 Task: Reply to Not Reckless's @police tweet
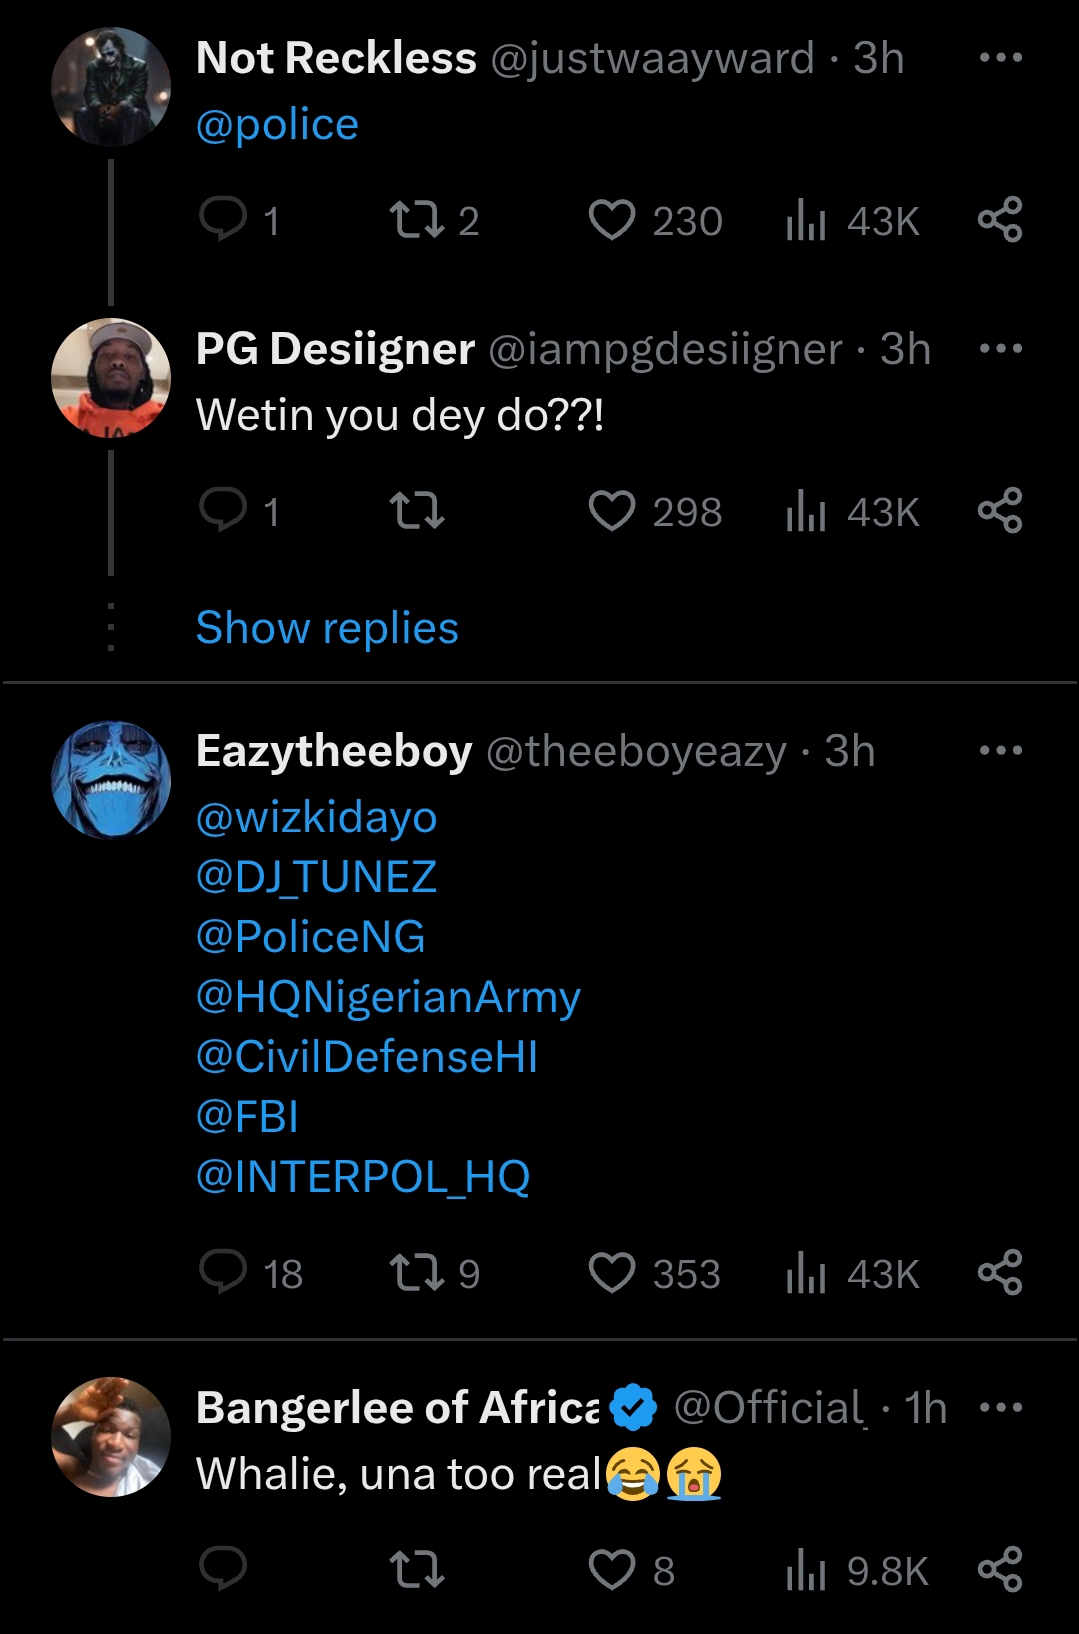pos(223,219)
